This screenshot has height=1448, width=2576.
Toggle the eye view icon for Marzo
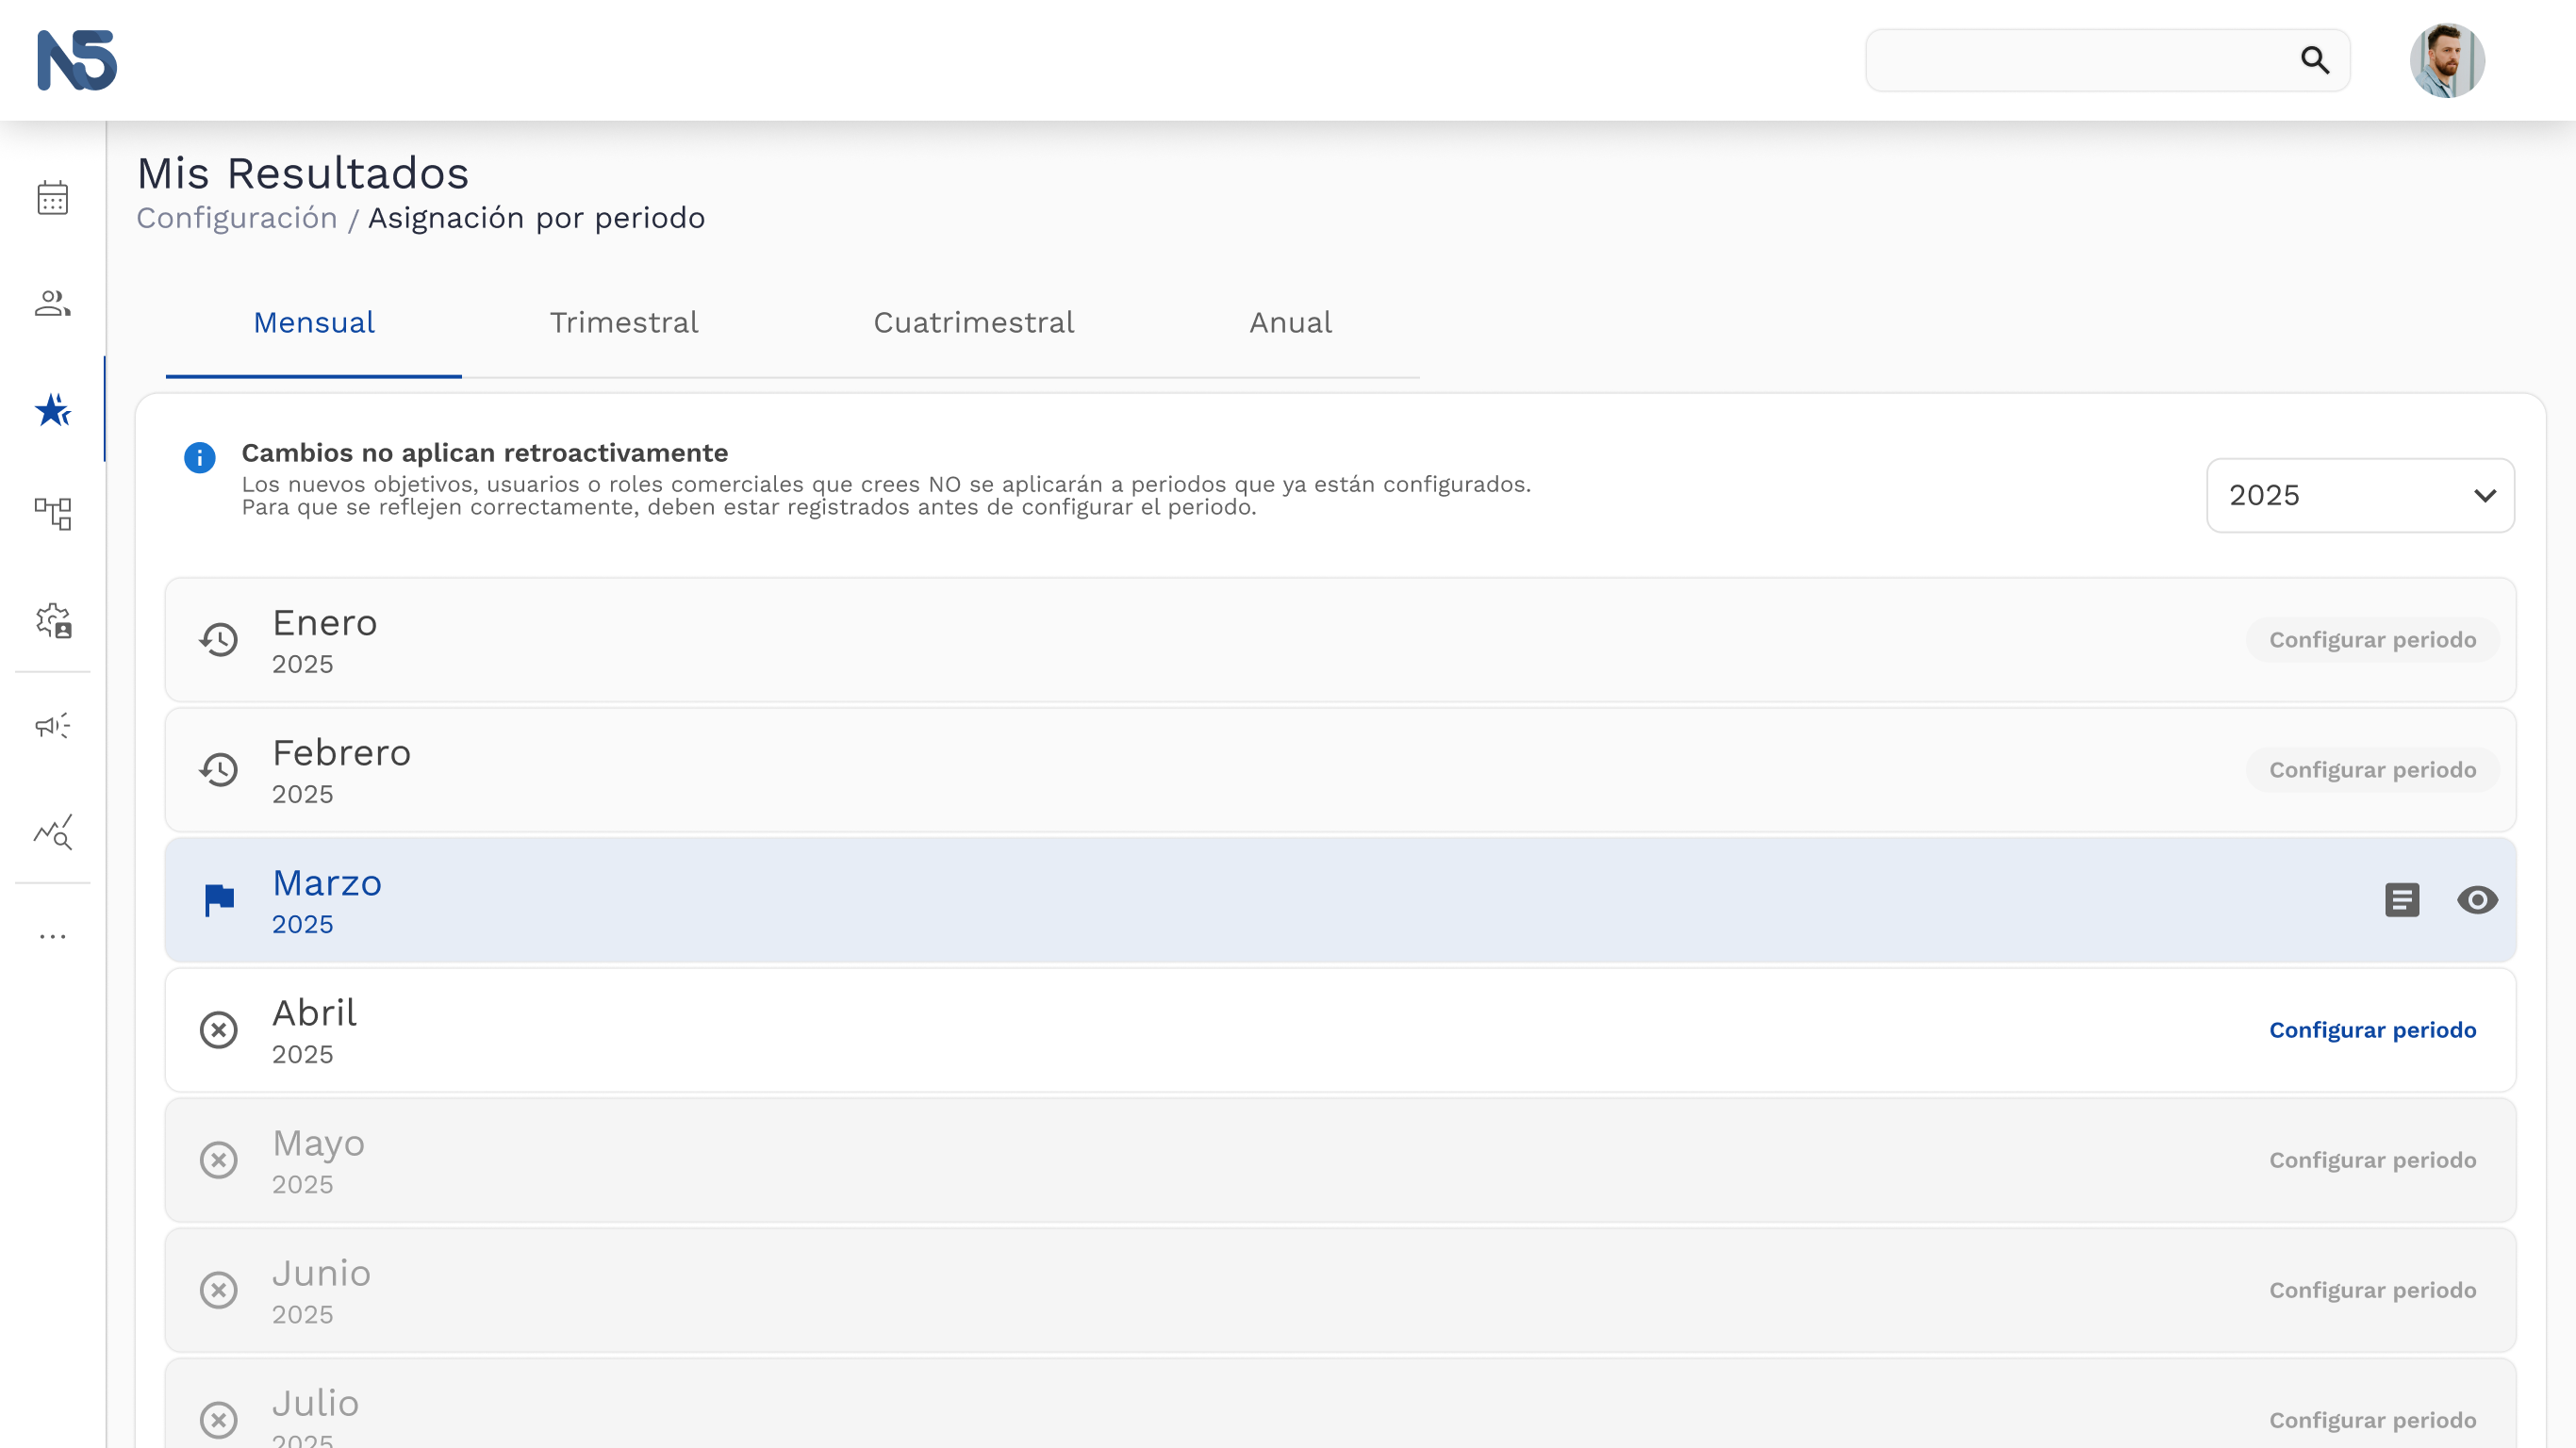coord(2477,900)
